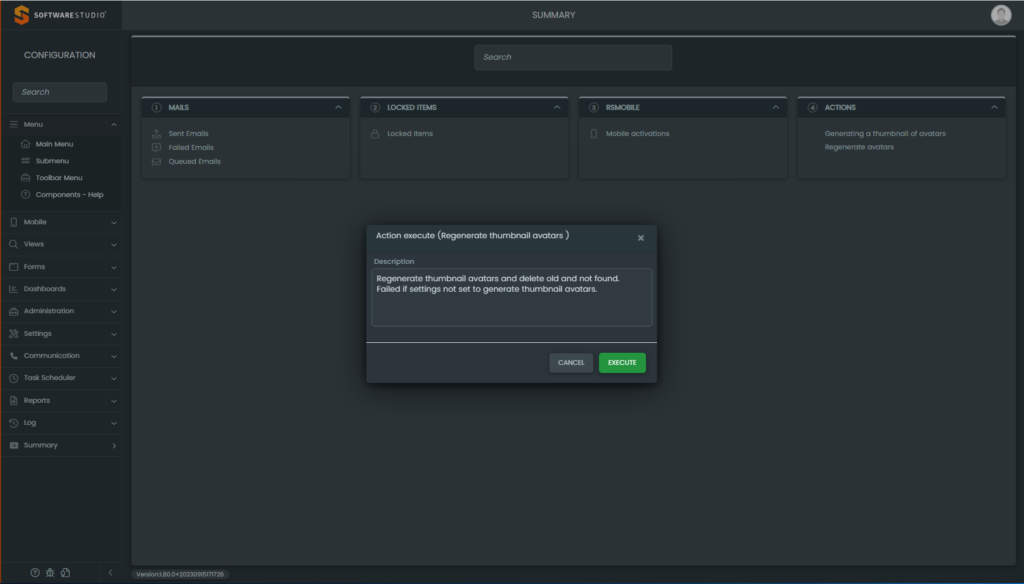Click the bug report icon in the sidebar footer
The height and width of the screenshot is (584, 1024).
pyautogui.click(x=50, y=573)
